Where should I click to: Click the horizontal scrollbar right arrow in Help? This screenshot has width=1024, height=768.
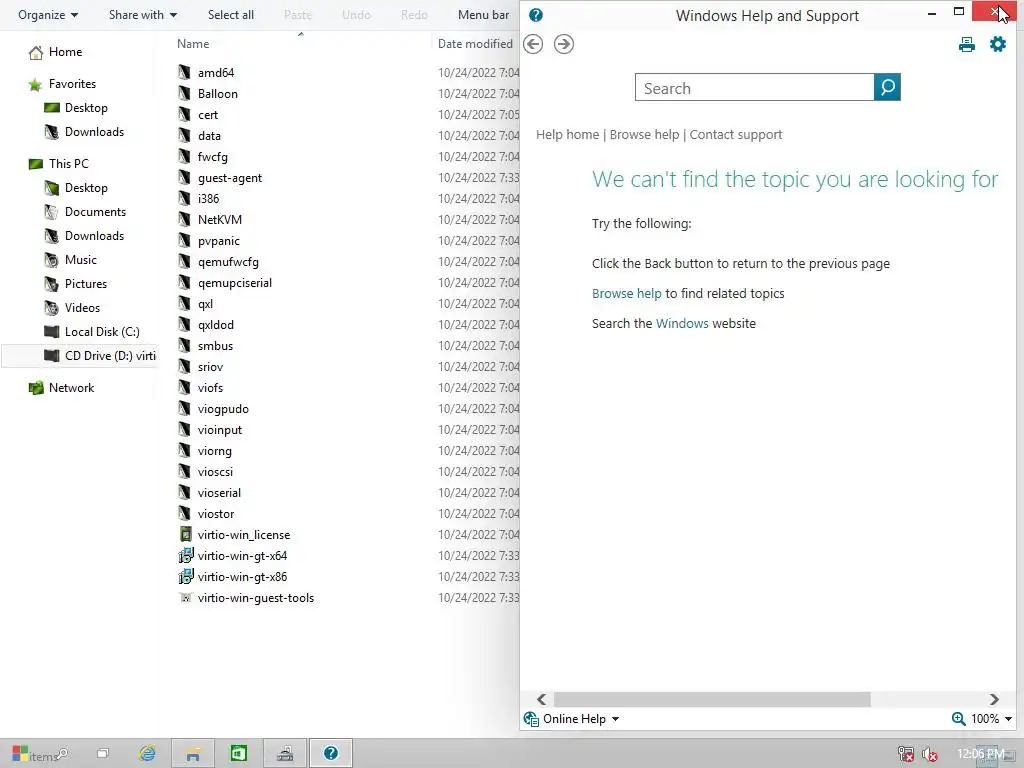tap(994, 699)
